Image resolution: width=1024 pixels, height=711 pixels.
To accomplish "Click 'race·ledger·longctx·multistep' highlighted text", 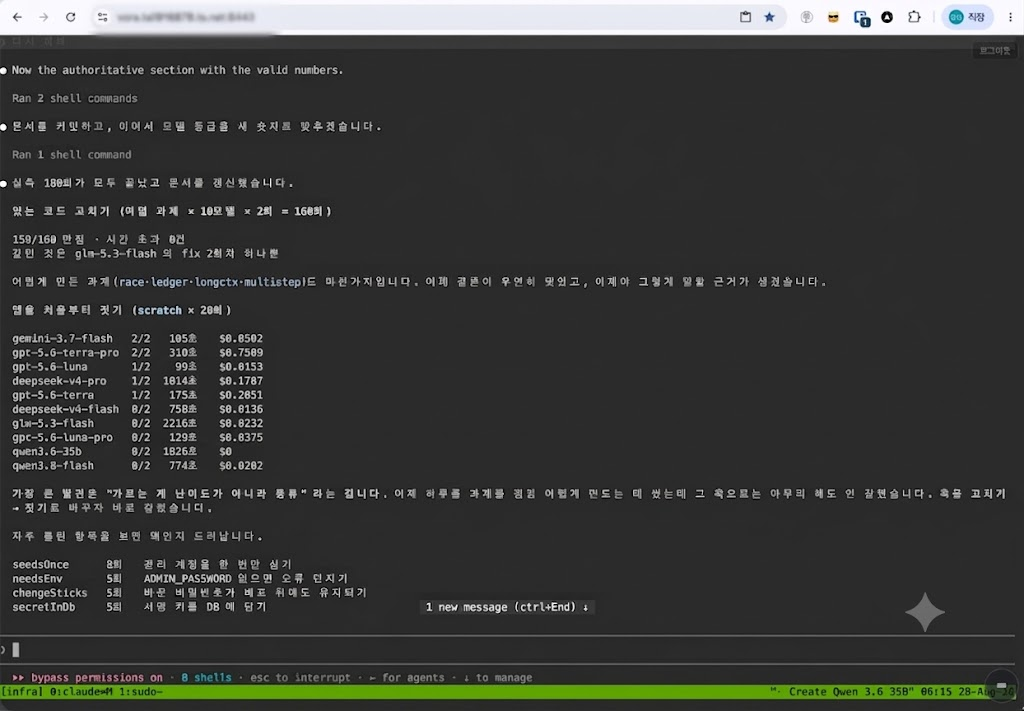I will [x=210, y=282].
